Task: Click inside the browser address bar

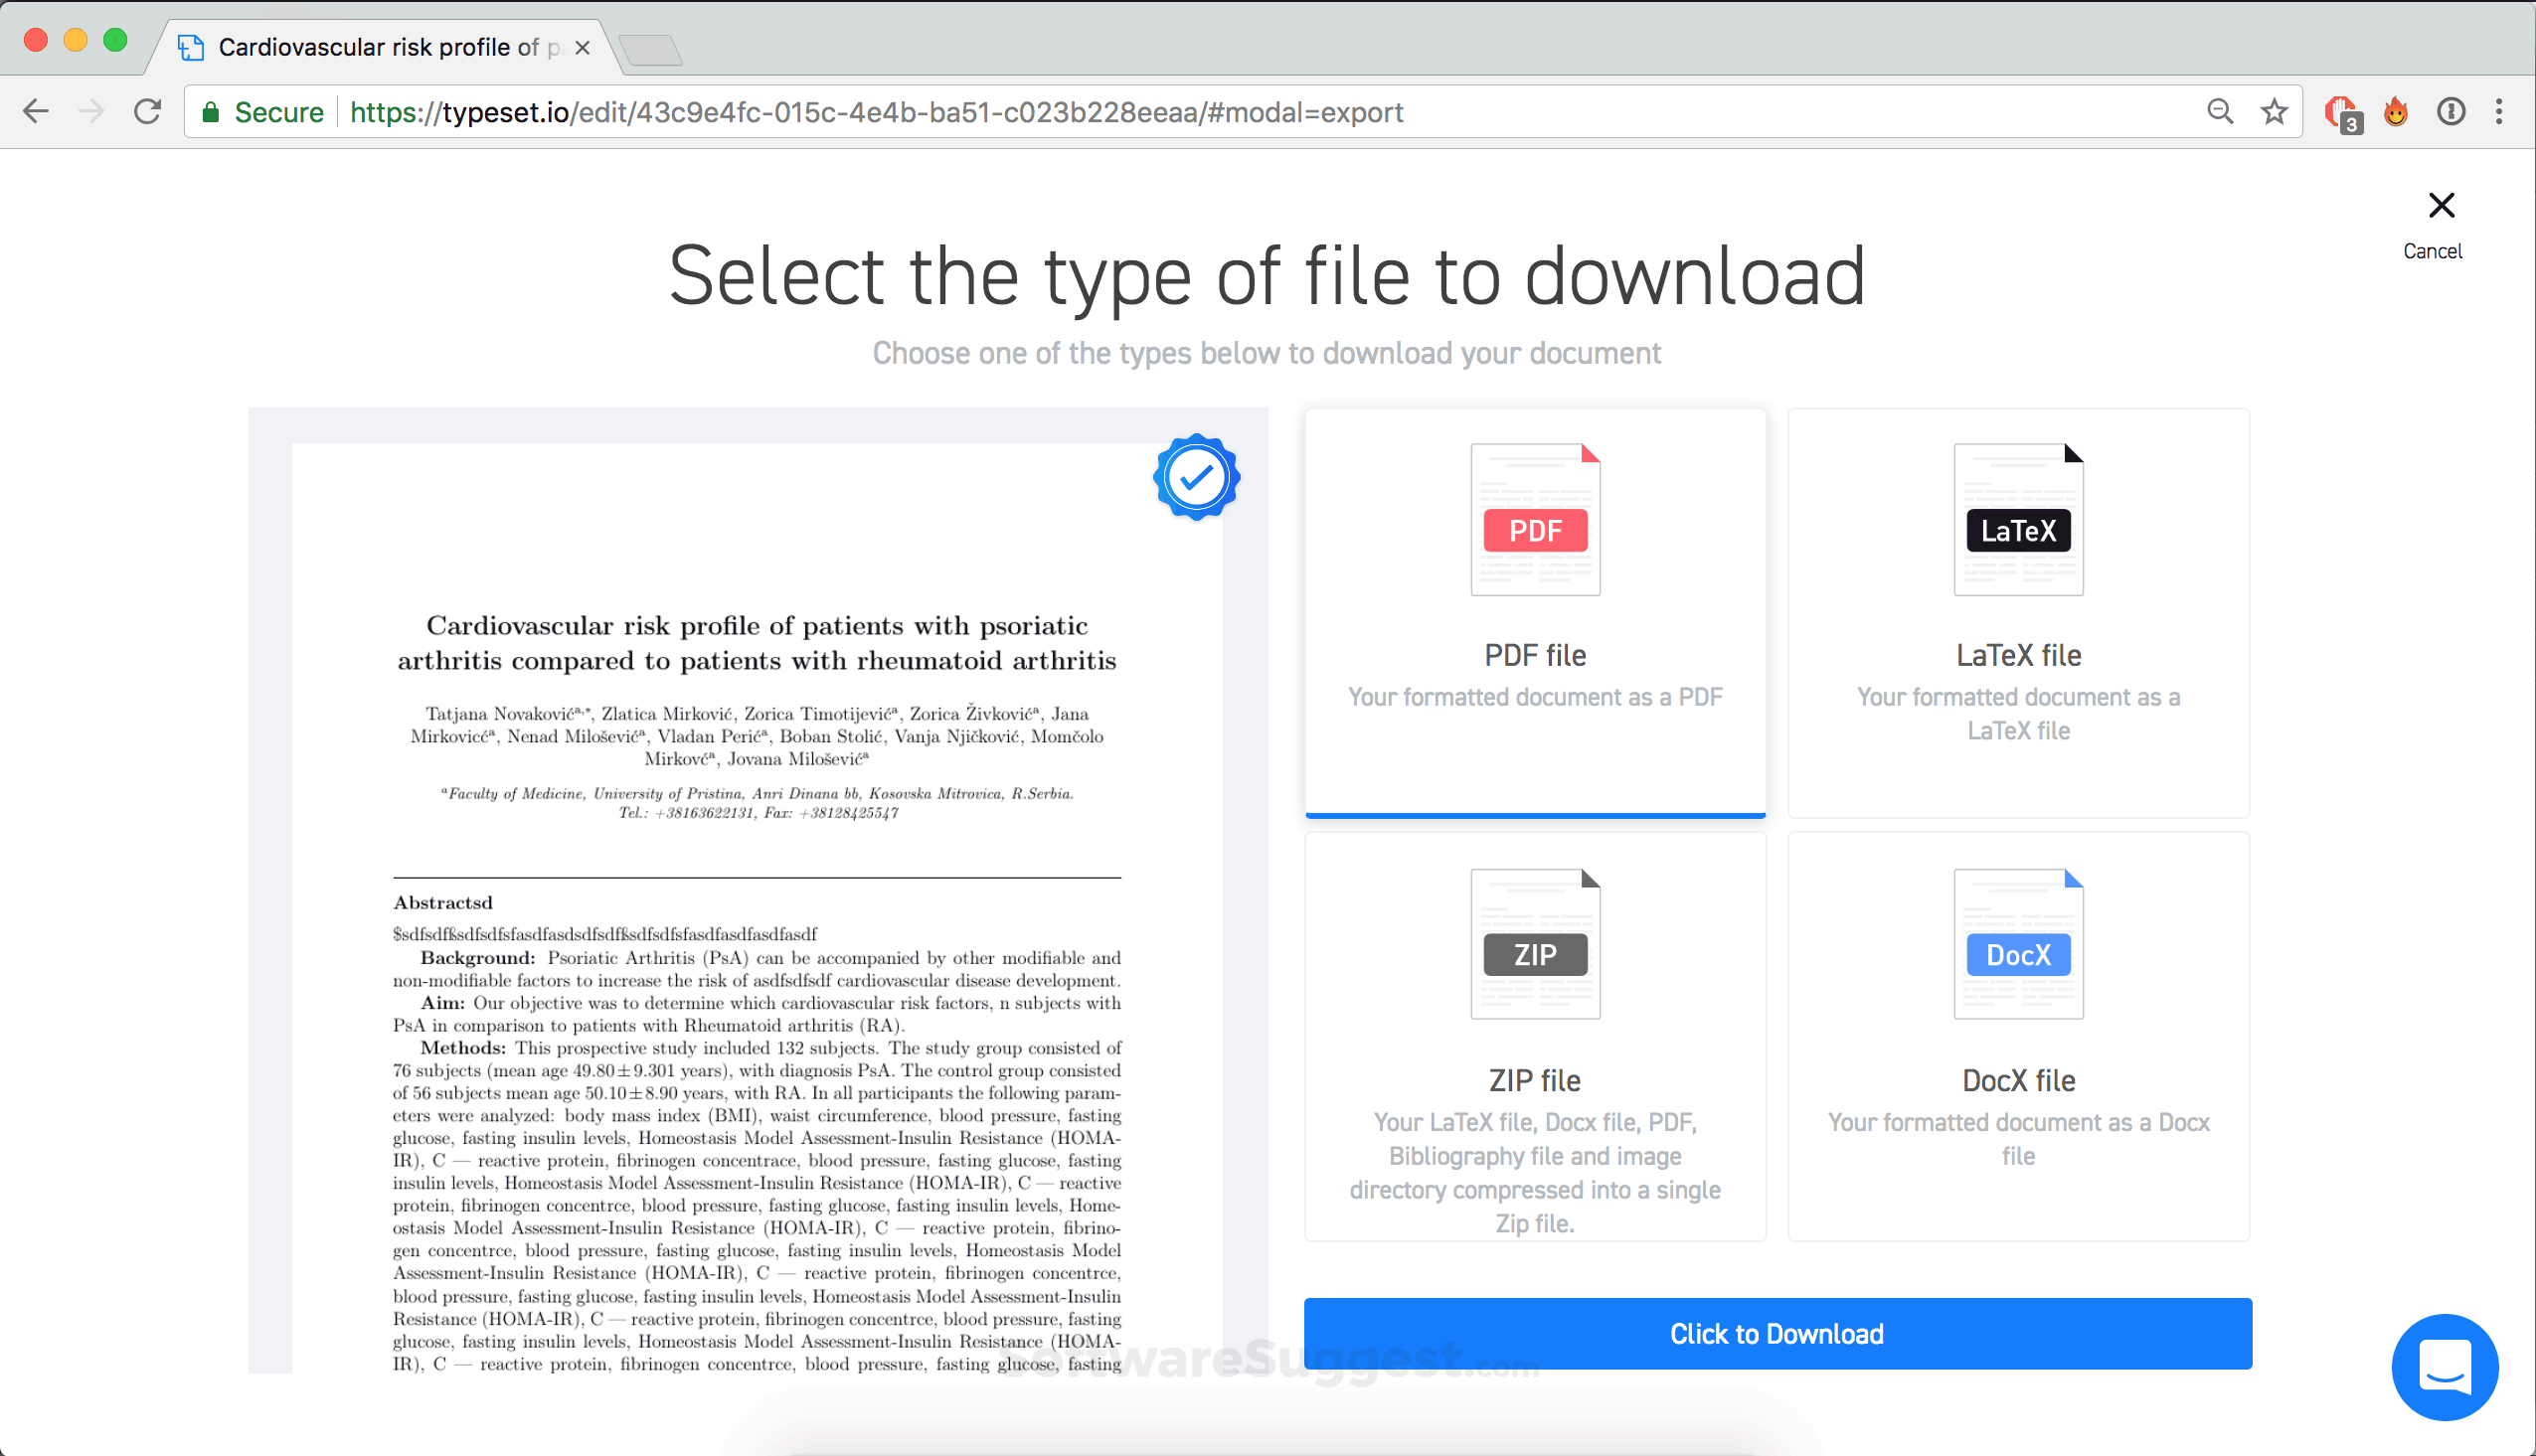Action: (x=1200, y=112)
